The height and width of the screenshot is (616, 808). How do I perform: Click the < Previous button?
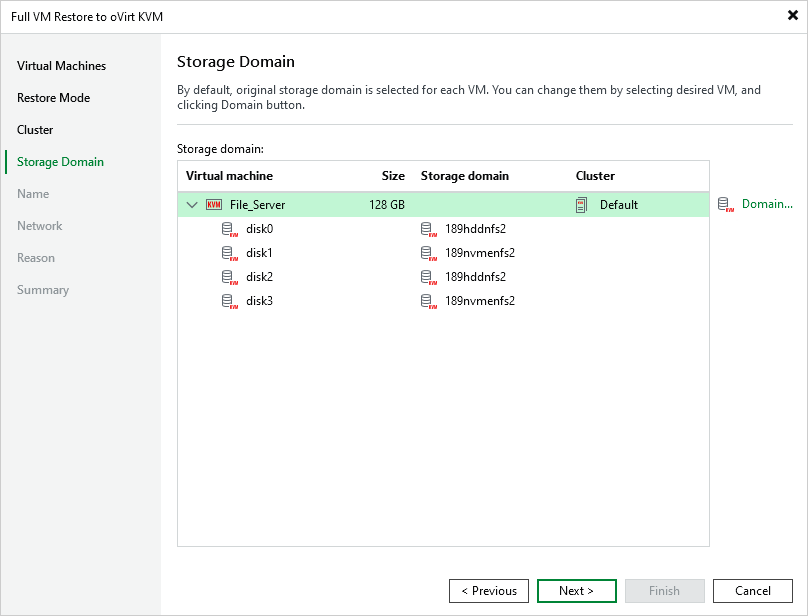click(x=489, y=591)
